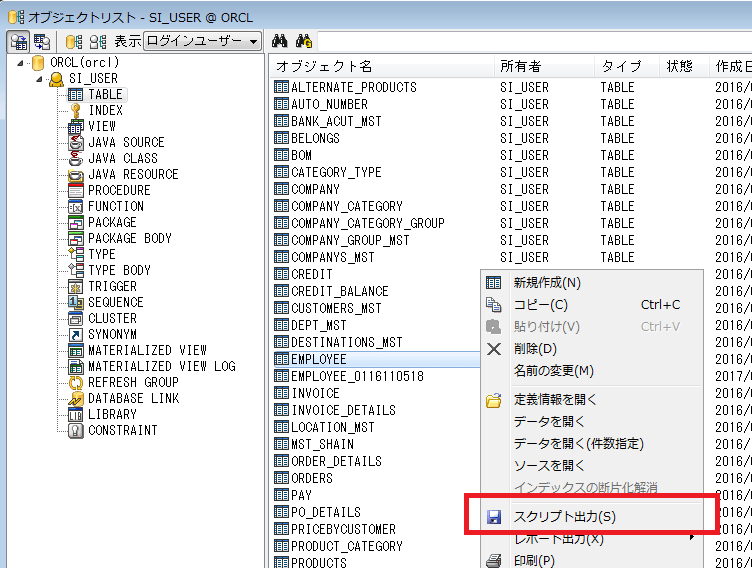Viewport: 752px width, 568px height.
Task: Choose スクリプト出力(S) from context menu
Action: [564, 517]
